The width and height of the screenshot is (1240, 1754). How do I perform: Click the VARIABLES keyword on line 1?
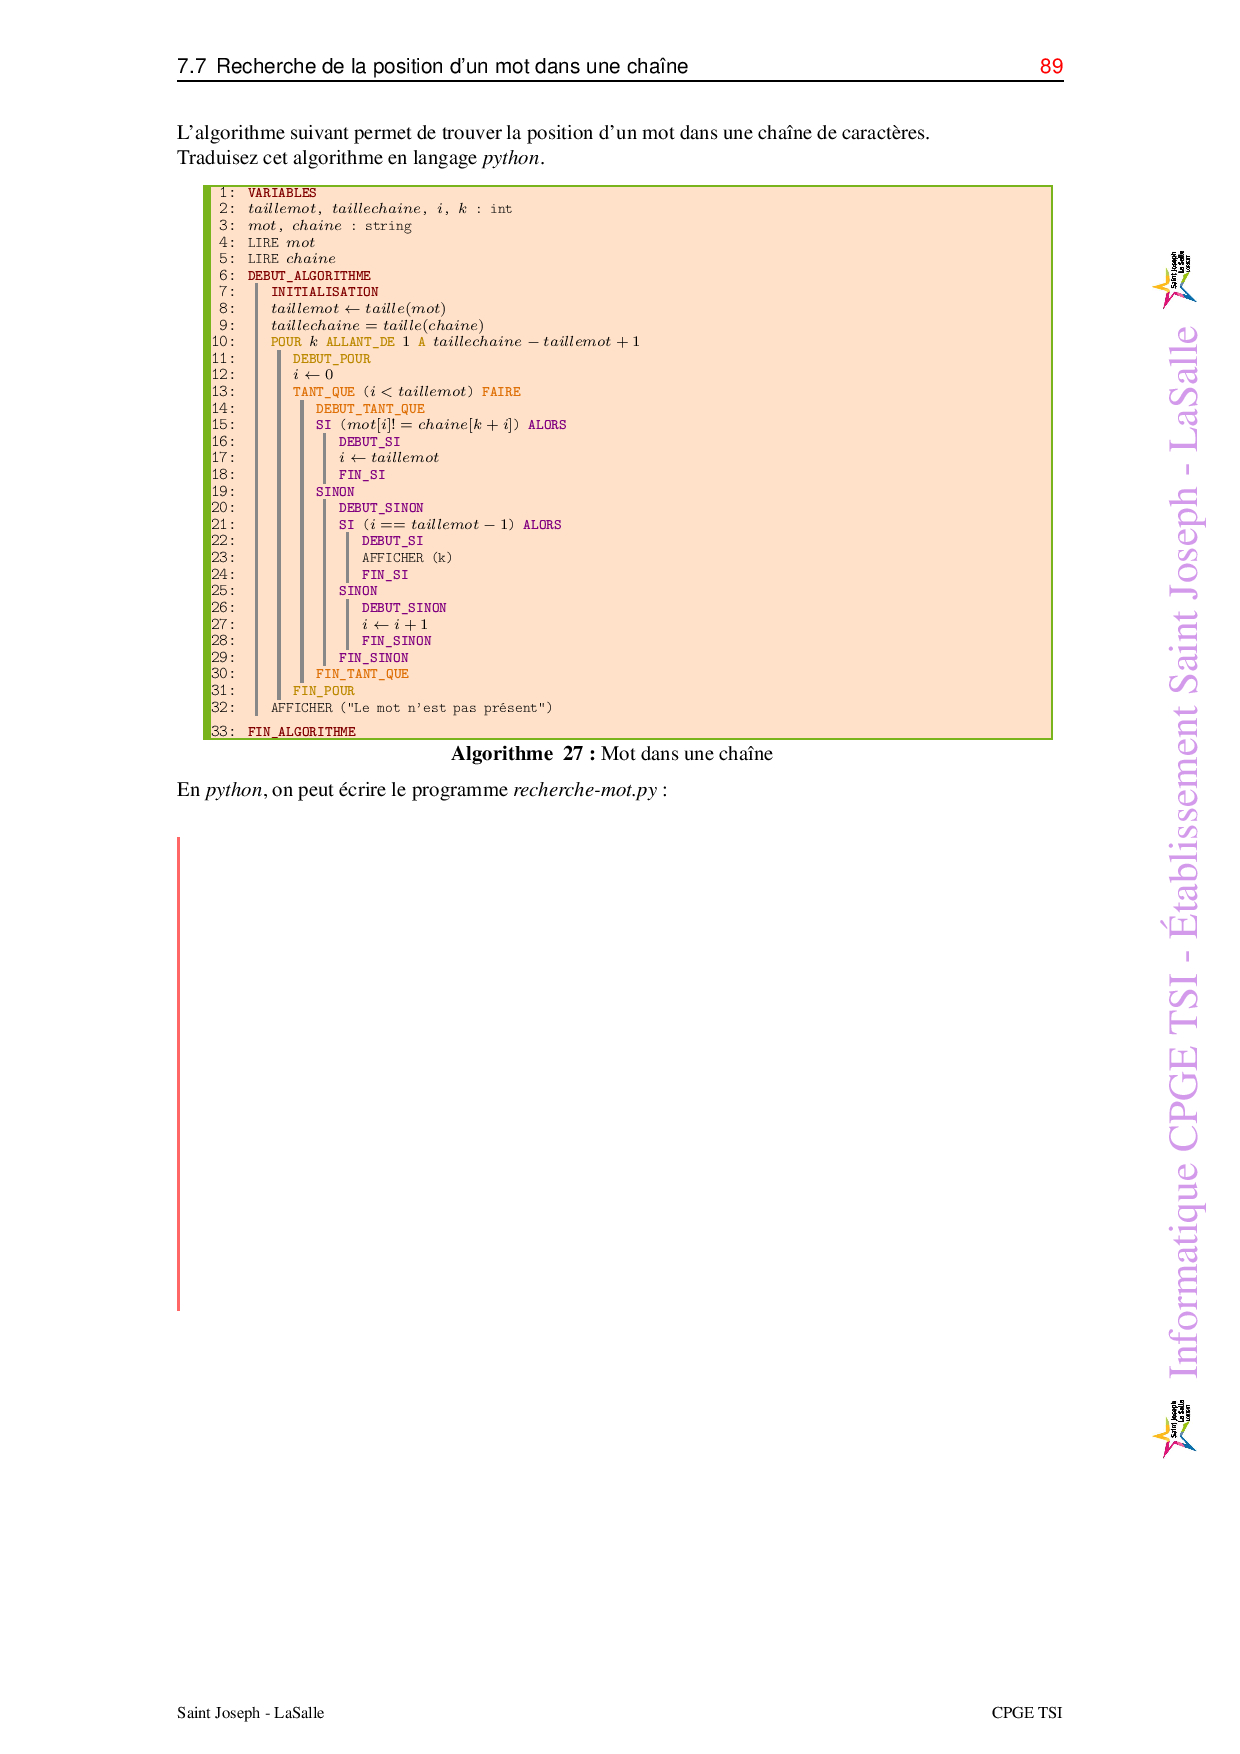[x=282, y=193]
